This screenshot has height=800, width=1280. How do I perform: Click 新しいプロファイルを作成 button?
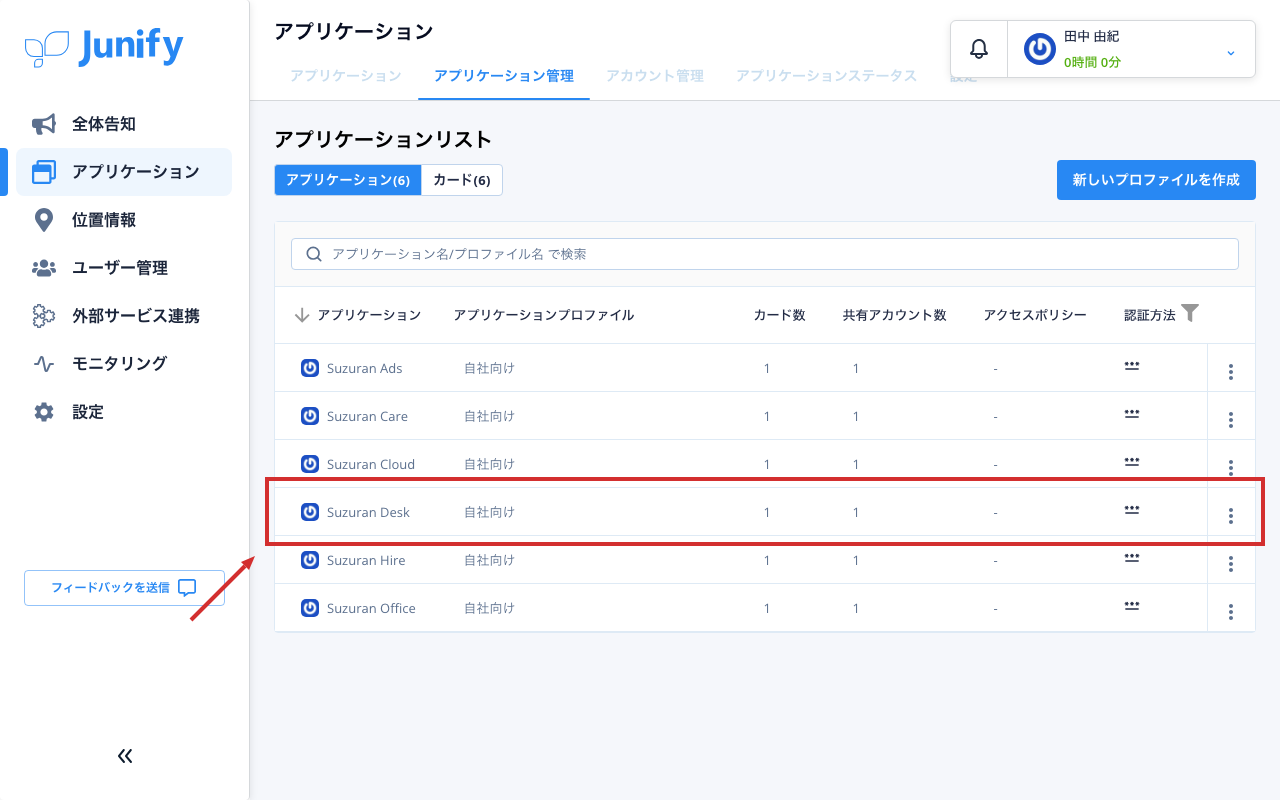click(x=1156, y=180)
